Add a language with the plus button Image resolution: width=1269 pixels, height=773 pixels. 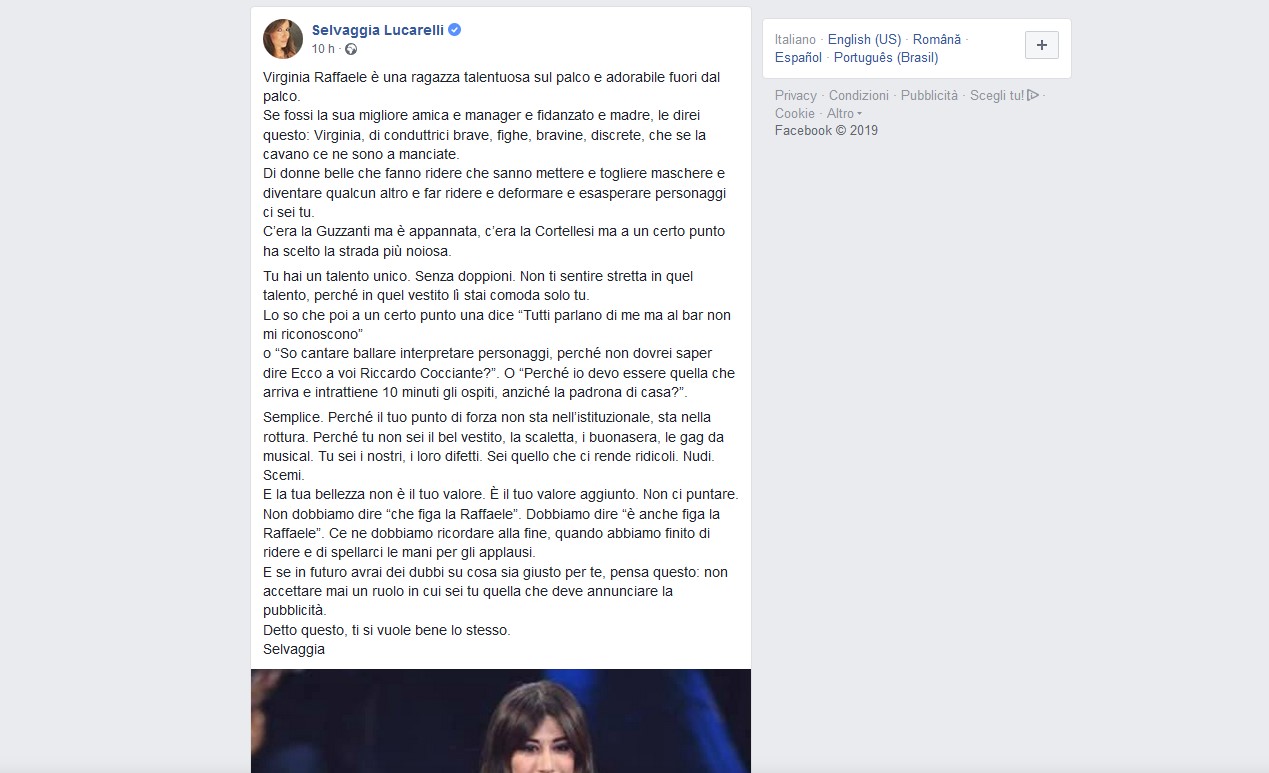point(1042,45)
